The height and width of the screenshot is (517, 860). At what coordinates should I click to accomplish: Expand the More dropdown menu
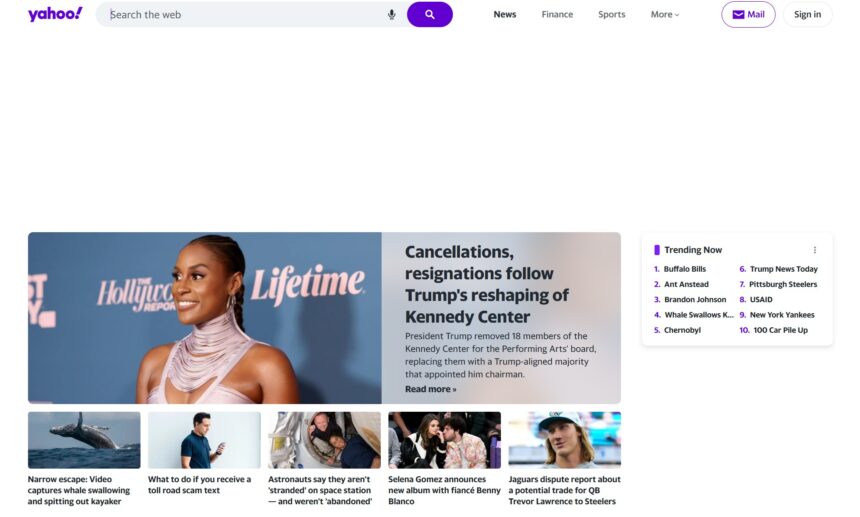(x=665, y=14)
